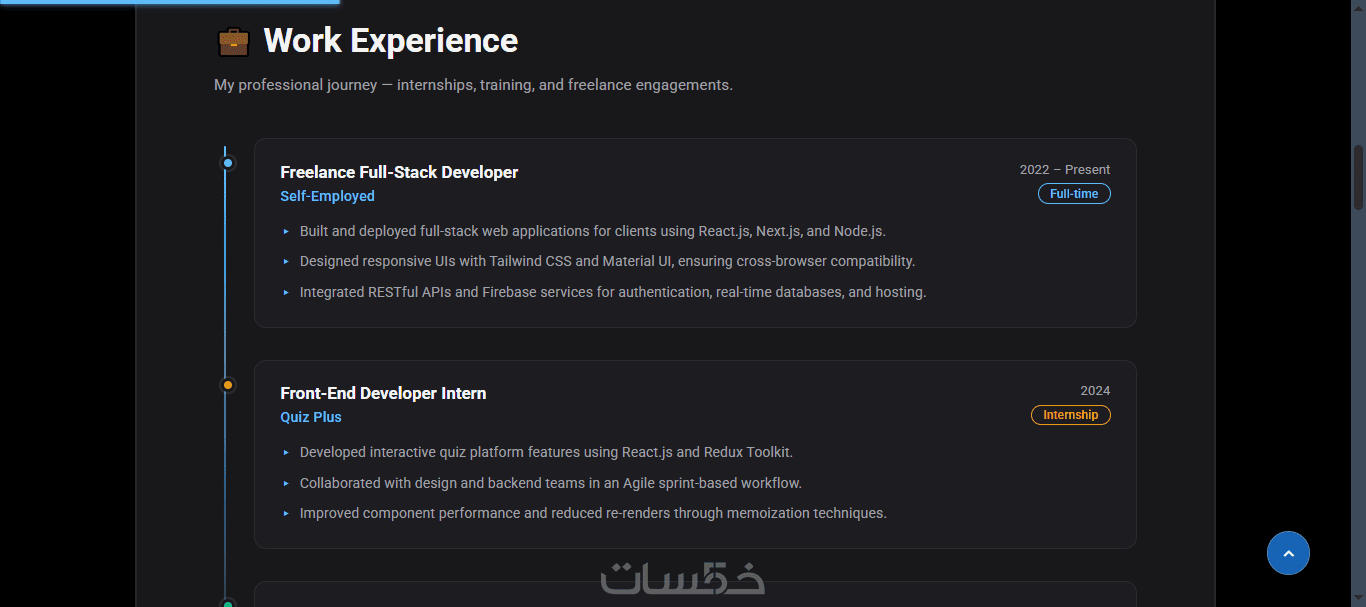The image size is (1366, 607).
Task: Click the bullet arrow before 'Designed responsive UIs'
Action: point(286,262)
